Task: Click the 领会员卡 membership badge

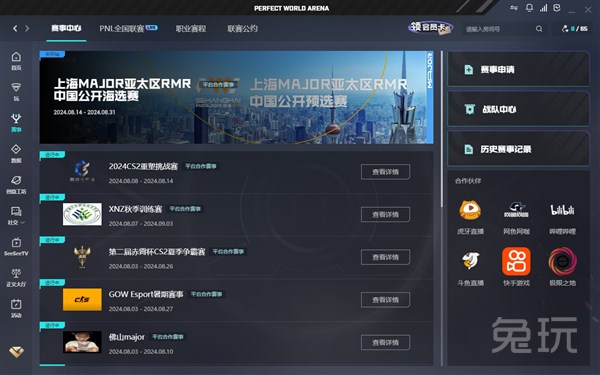Action: (430, 28)
